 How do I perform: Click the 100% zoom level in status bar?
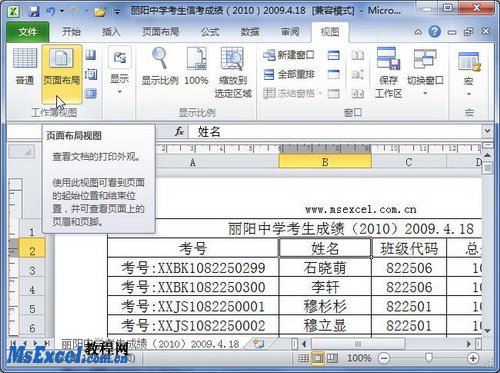[x=359, y=358]
